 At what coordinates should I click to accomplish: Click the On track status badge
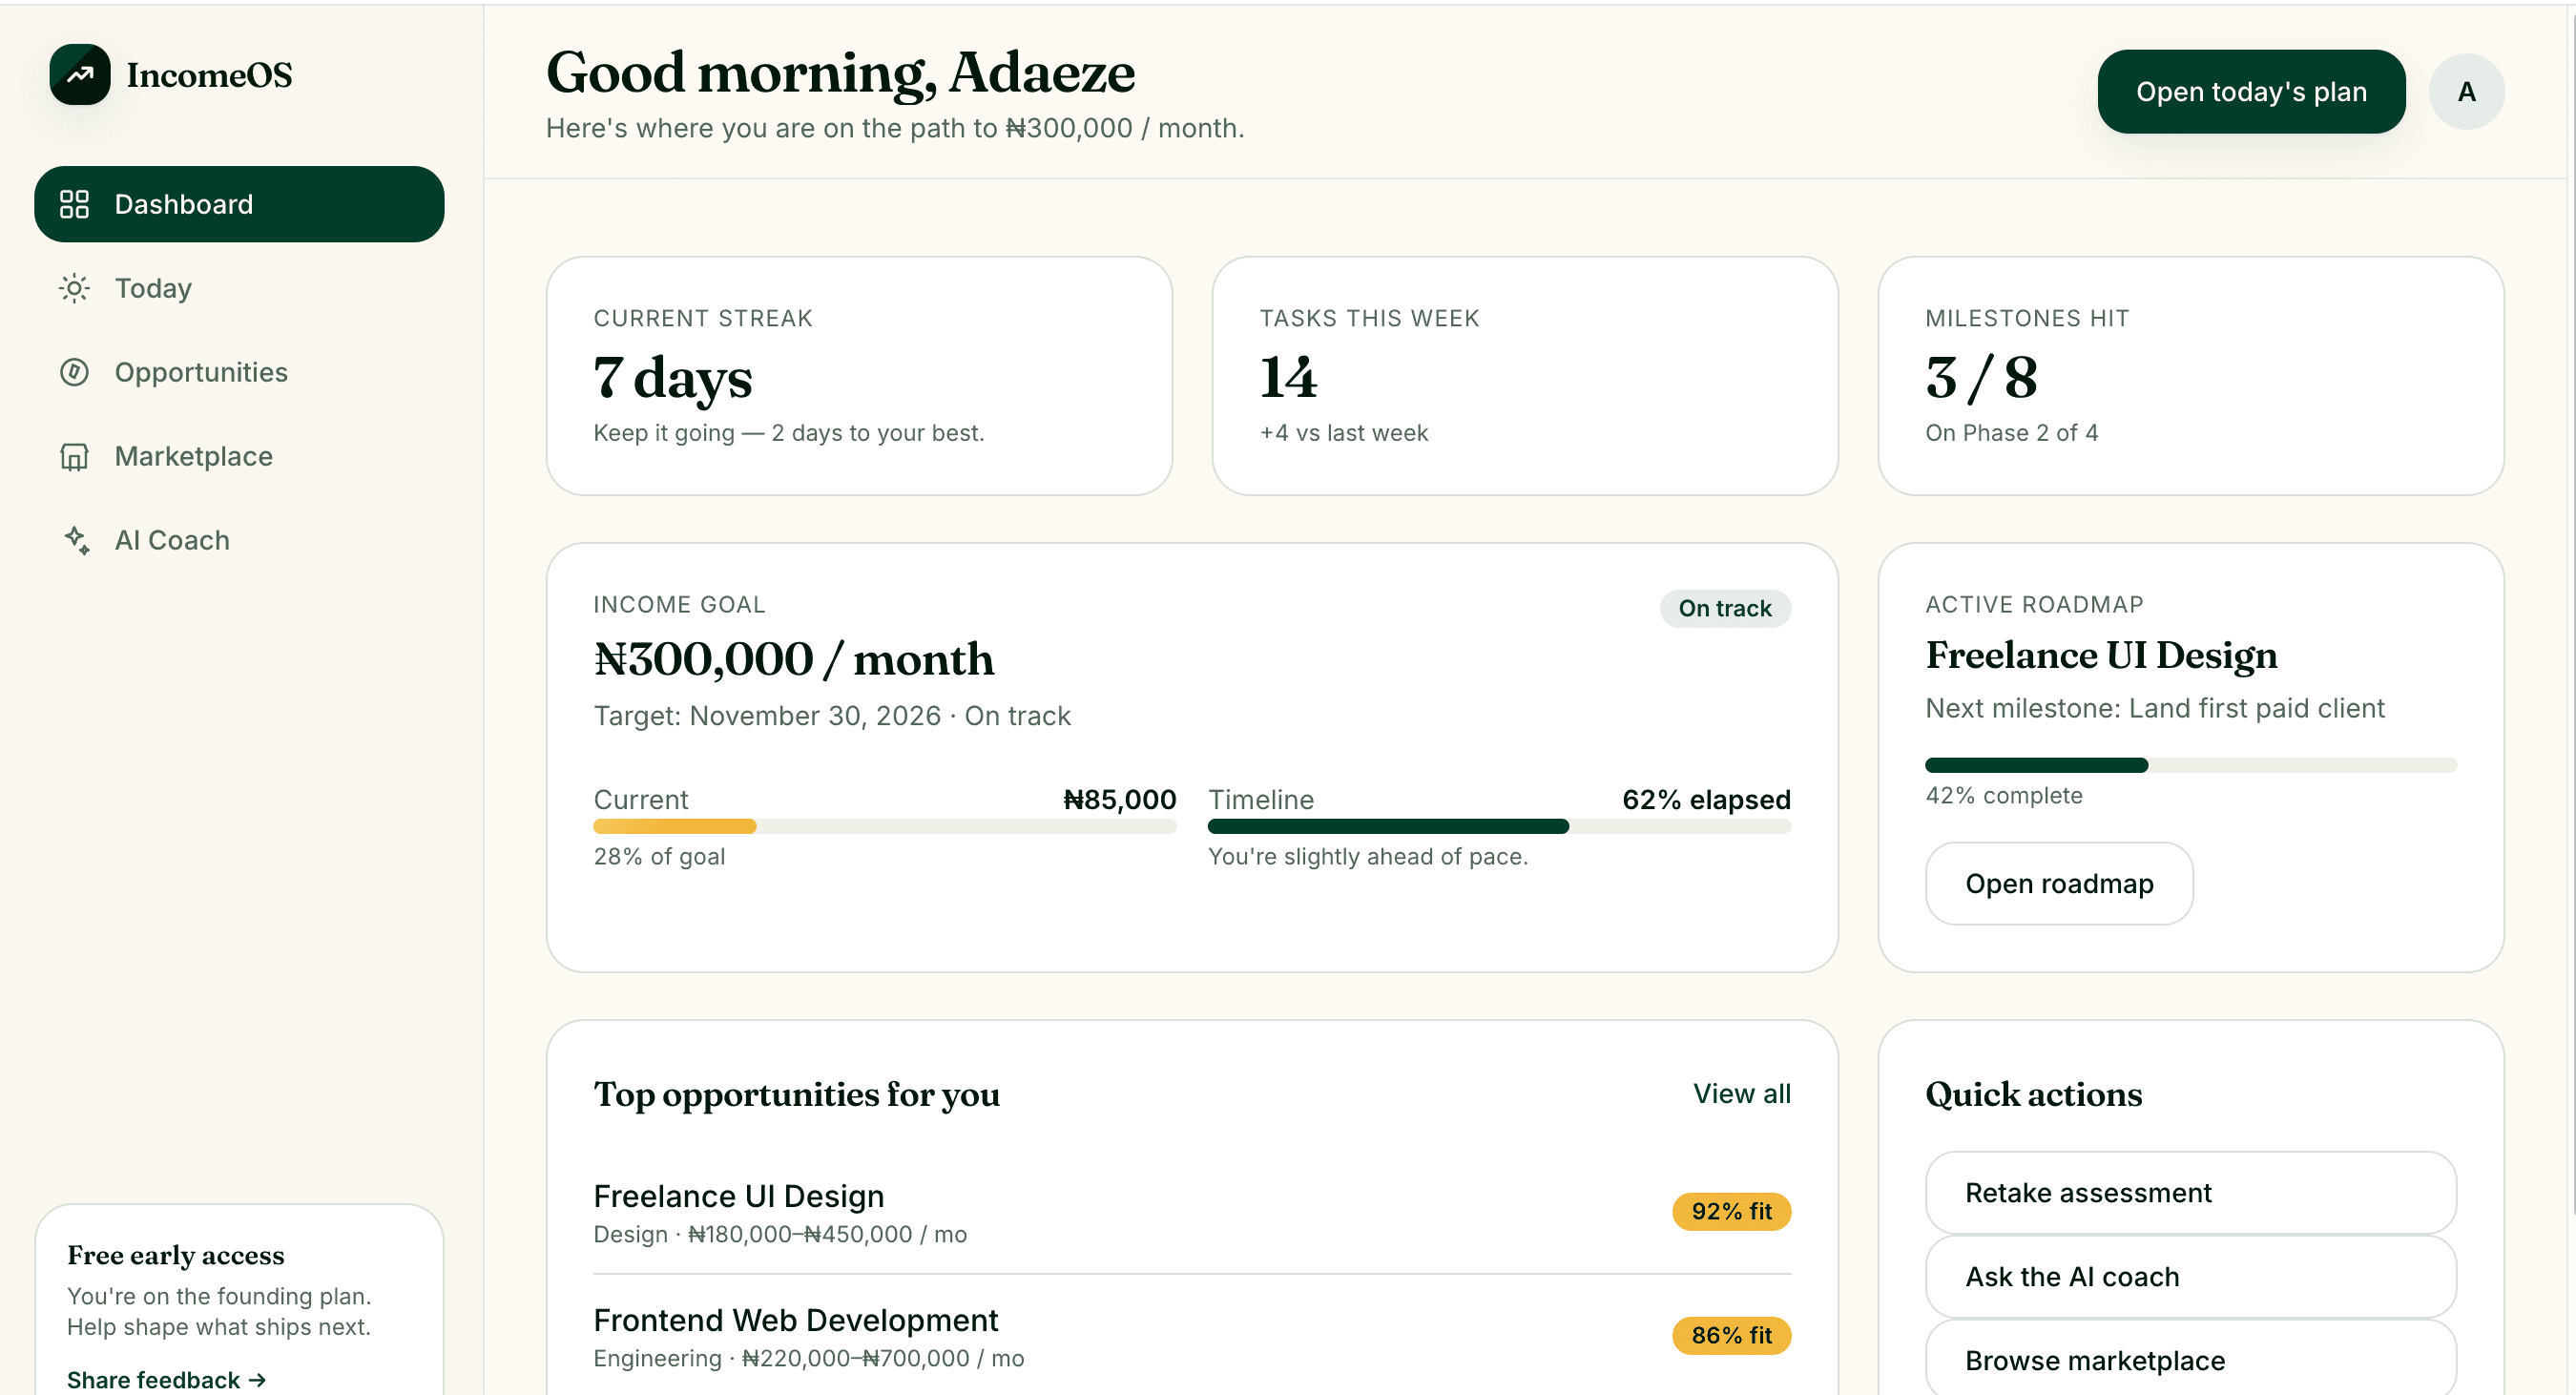point(1725,609)
